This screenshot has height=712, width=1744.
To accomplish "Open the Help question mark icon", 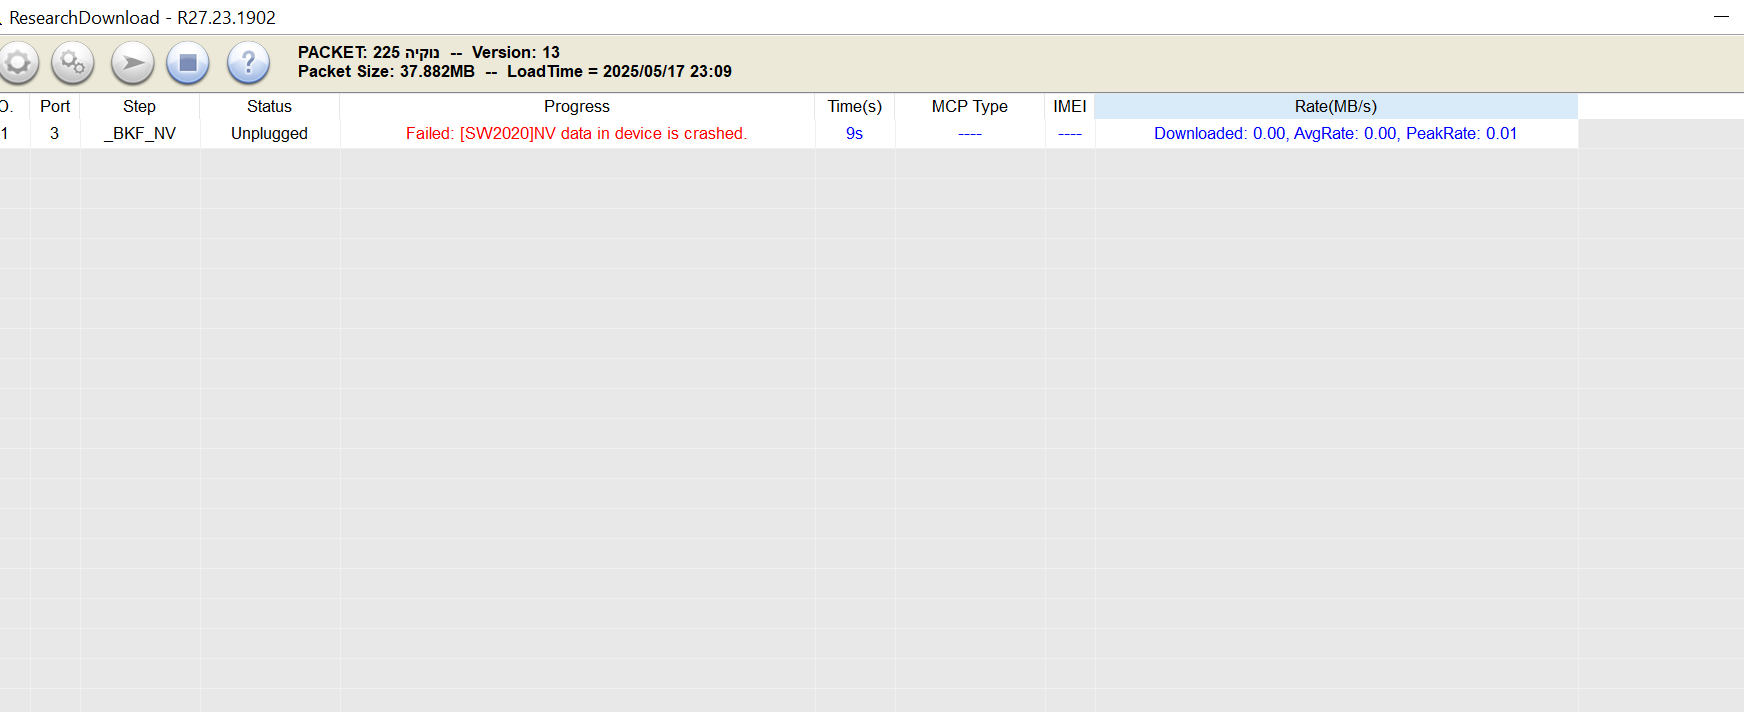I will [248, 63].
